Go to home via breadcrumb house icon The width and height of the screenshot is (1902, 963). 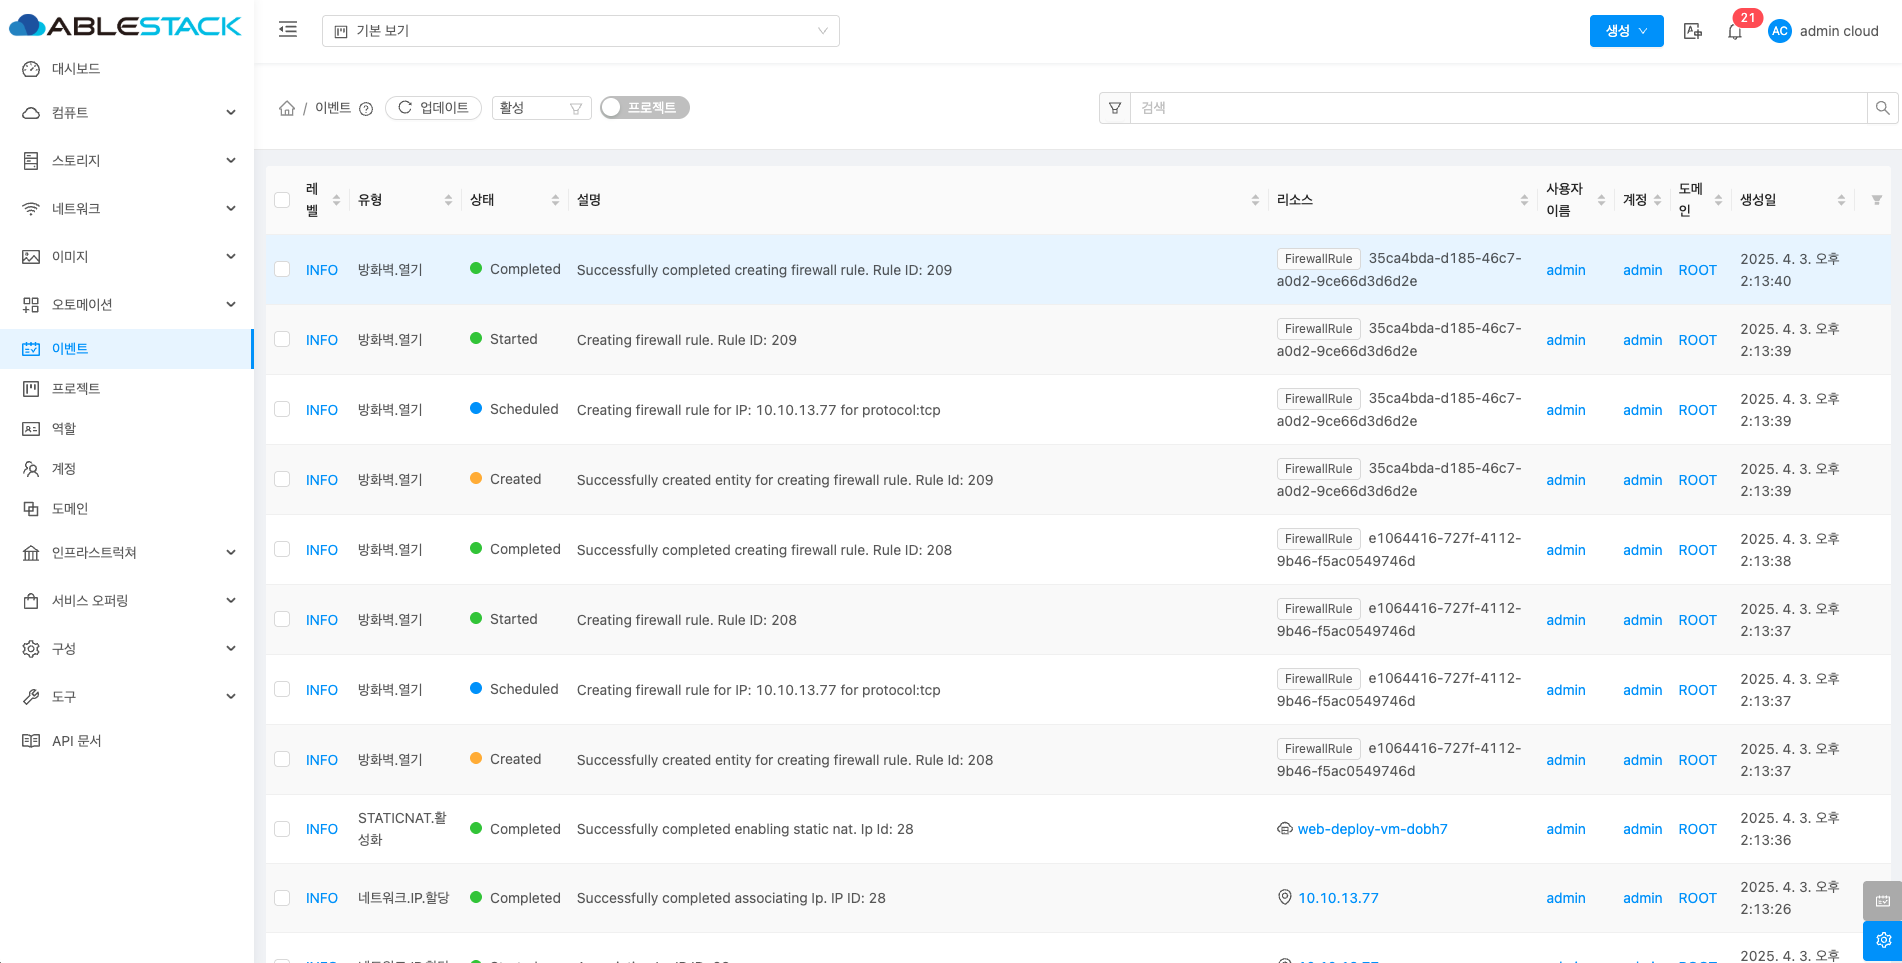click(287, 108)
